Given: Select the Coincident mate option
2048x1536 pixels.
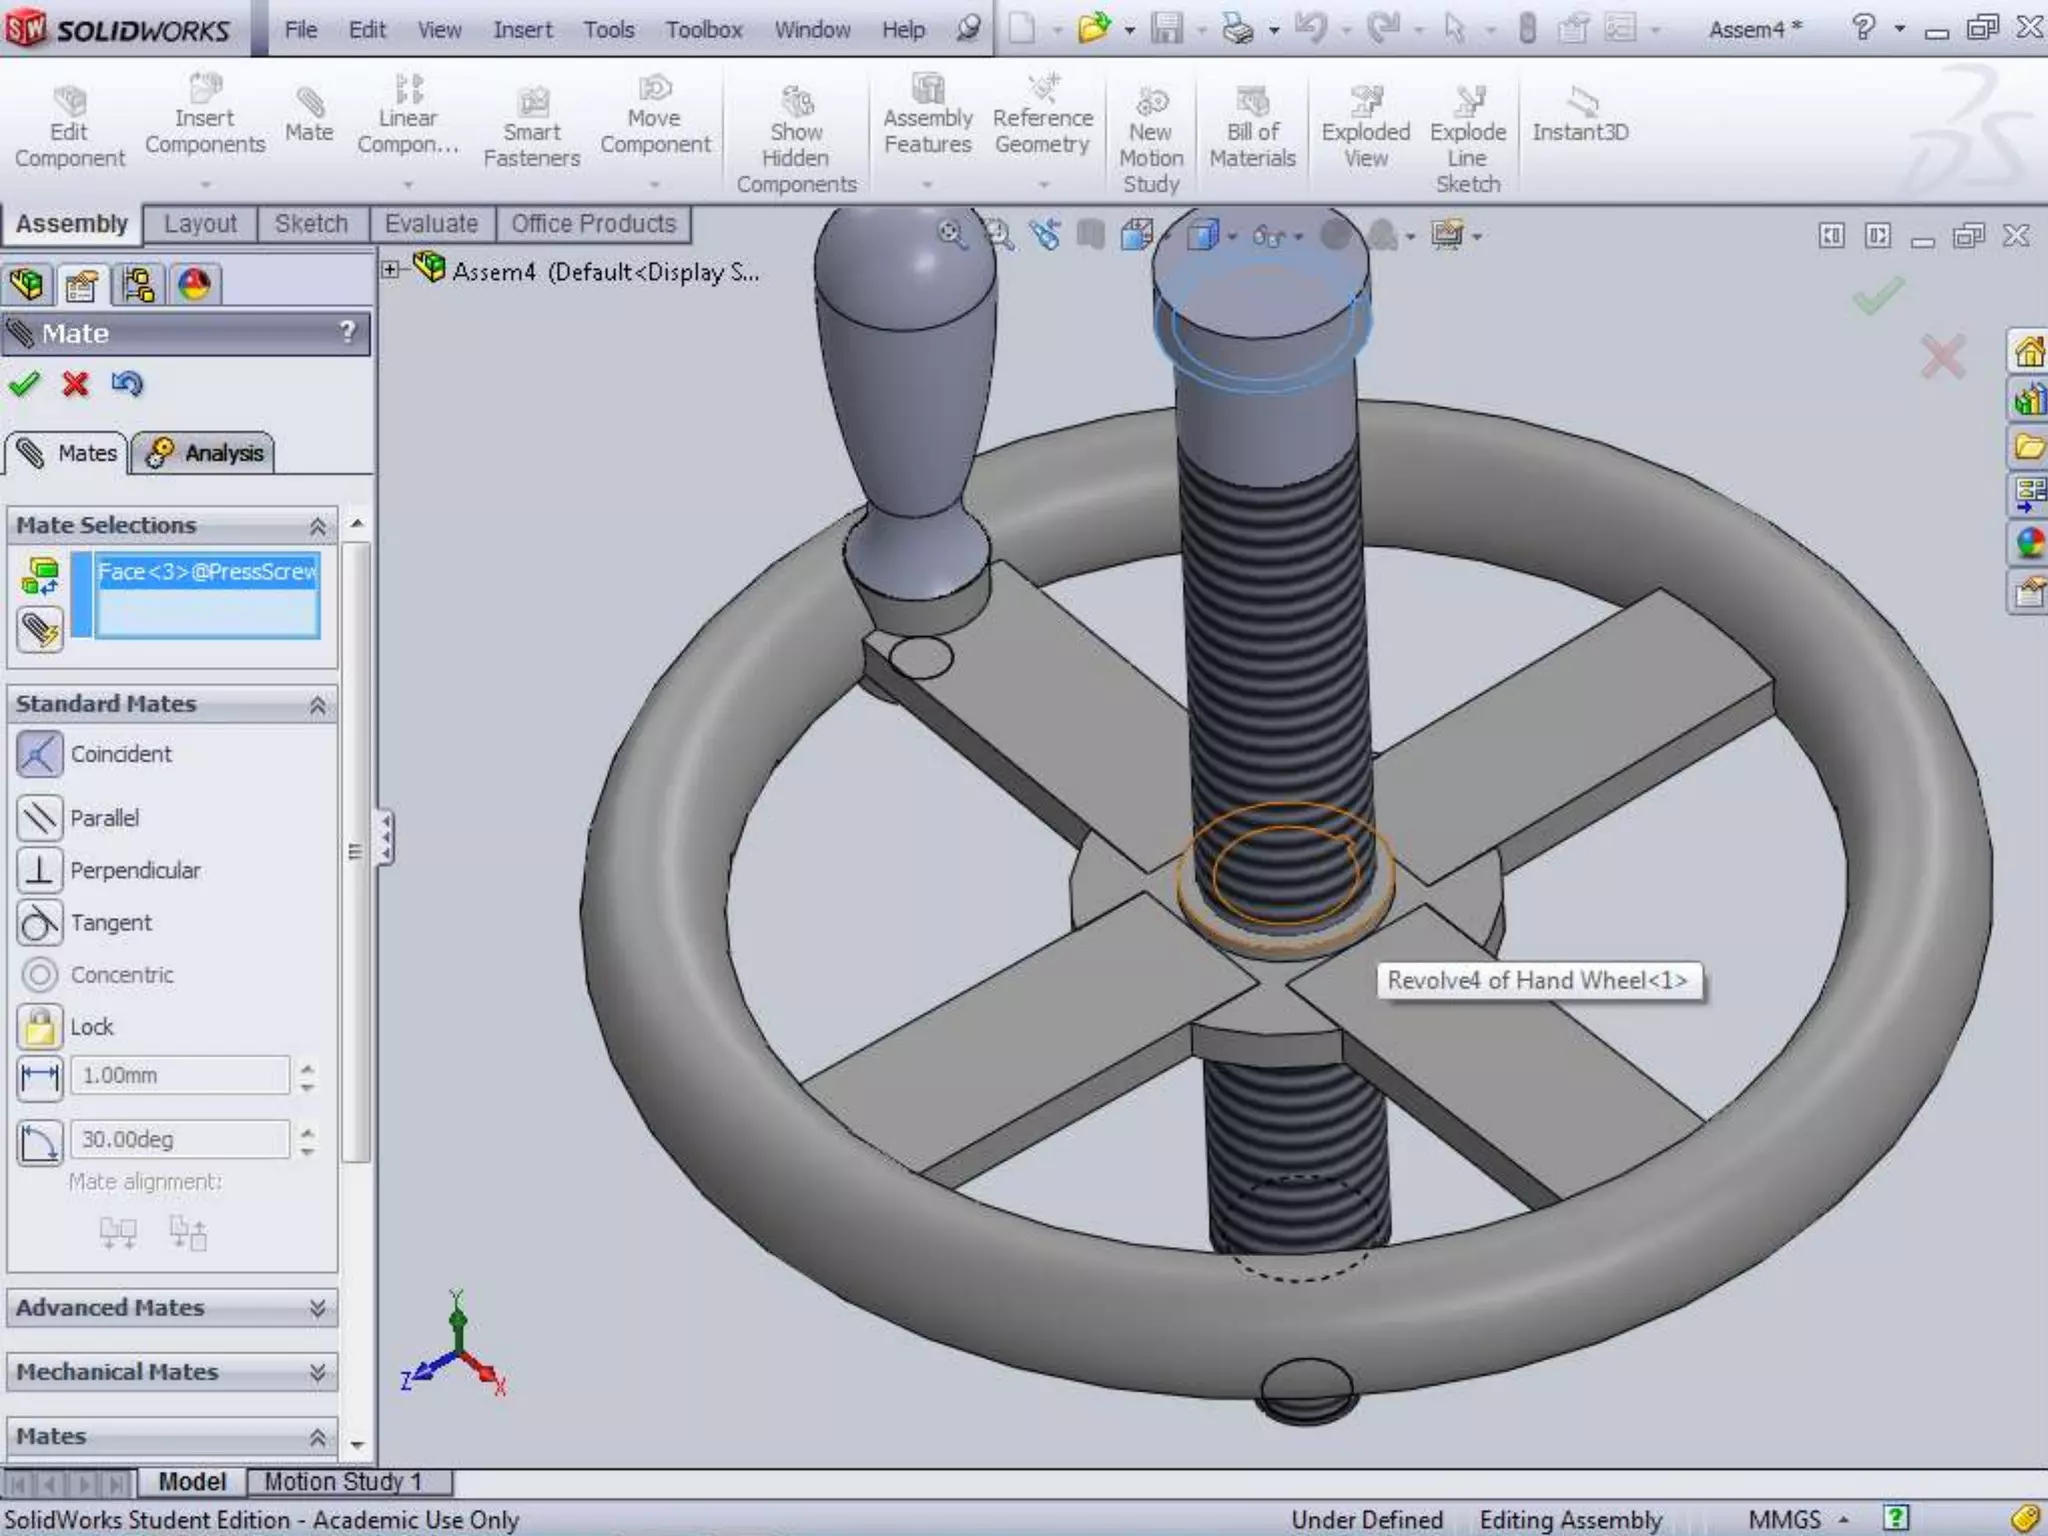Looking at the screenshot, I should [x=40, y=754].
